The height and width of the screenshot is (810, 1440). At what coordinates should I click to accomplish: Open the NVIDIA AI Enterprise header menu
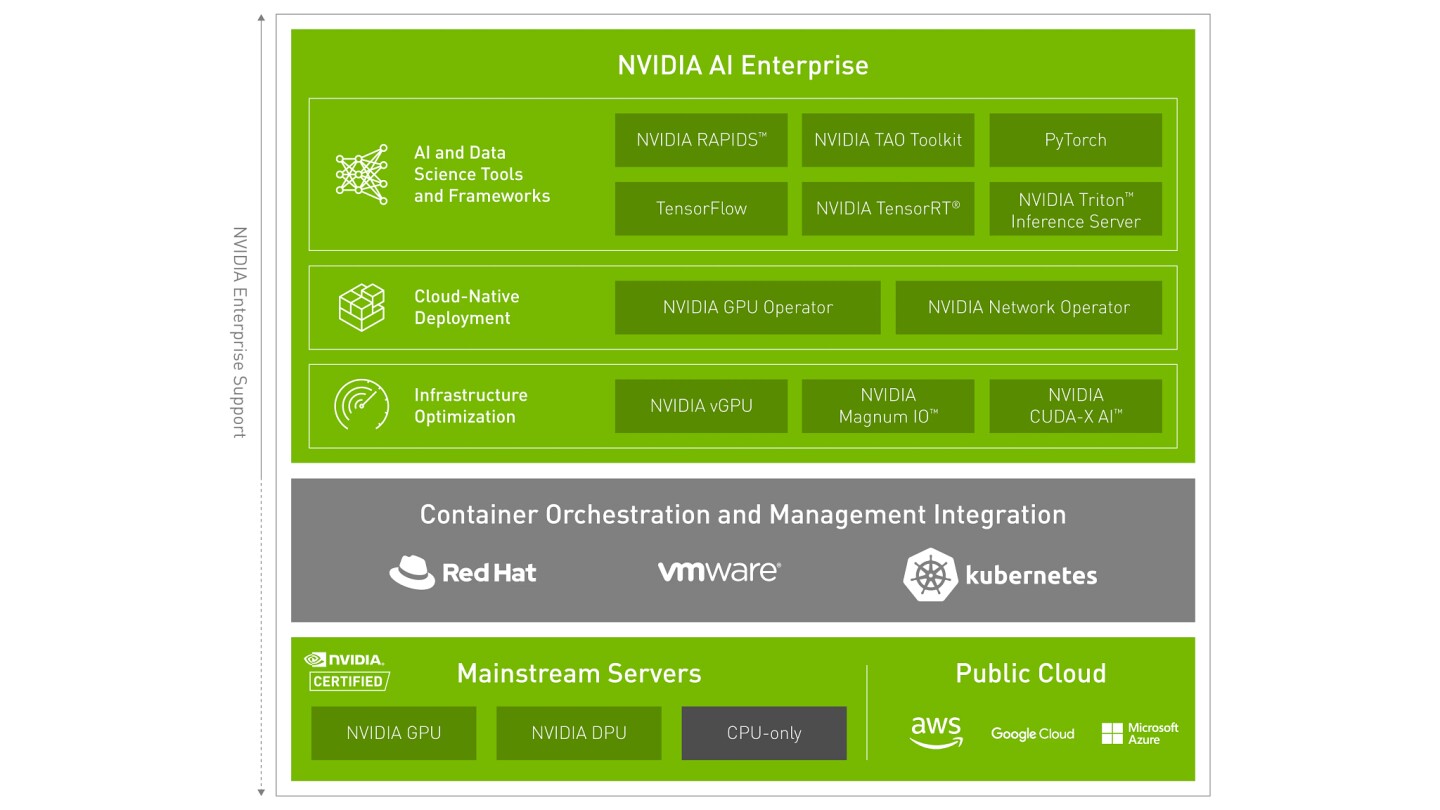pos(742,64)
